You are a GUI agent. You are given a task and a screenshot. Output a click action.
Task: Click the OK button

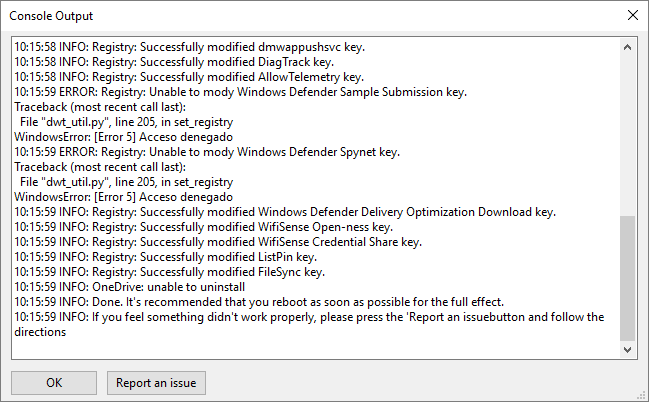pos(54,382)
